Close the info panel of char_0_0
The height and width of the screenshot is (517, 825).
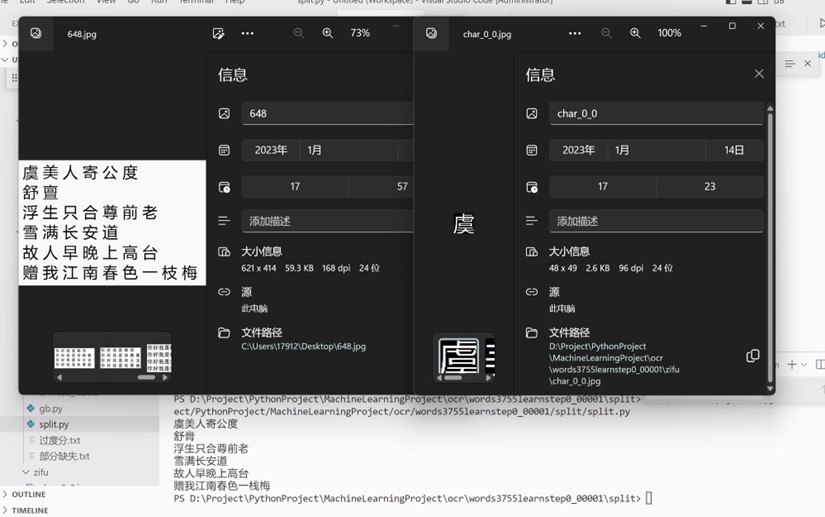pyautogui.click(x=759, y=74)
